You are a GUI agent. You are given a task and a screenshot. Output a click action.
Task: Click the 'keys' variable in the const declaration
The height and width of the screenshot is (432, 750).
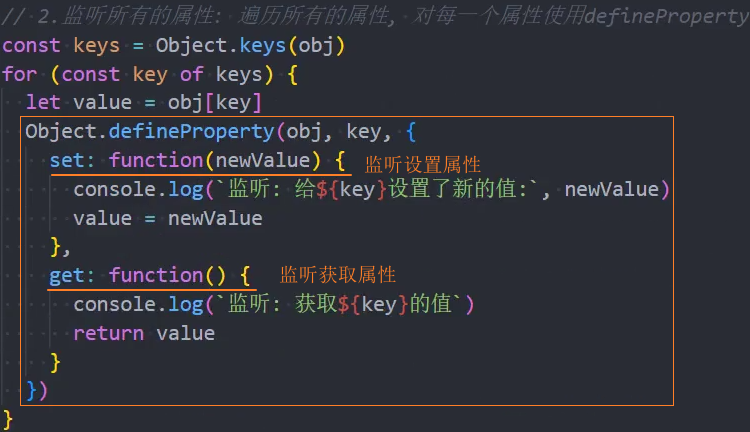pyautogui.click(x=96, y=46)
